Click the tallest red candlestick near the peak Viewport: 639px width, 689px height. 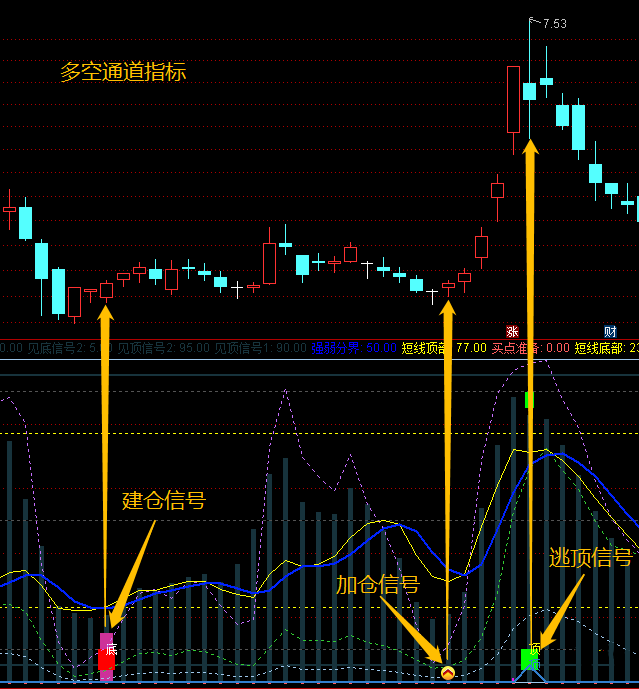513,99
